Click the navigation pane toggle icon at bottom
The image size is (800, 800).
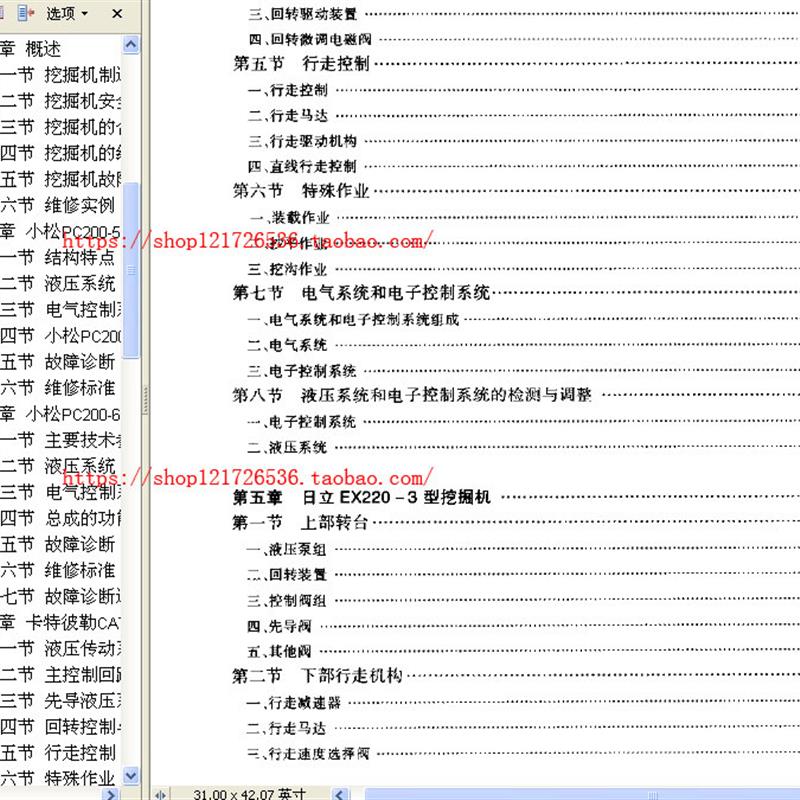click(160, 794)
